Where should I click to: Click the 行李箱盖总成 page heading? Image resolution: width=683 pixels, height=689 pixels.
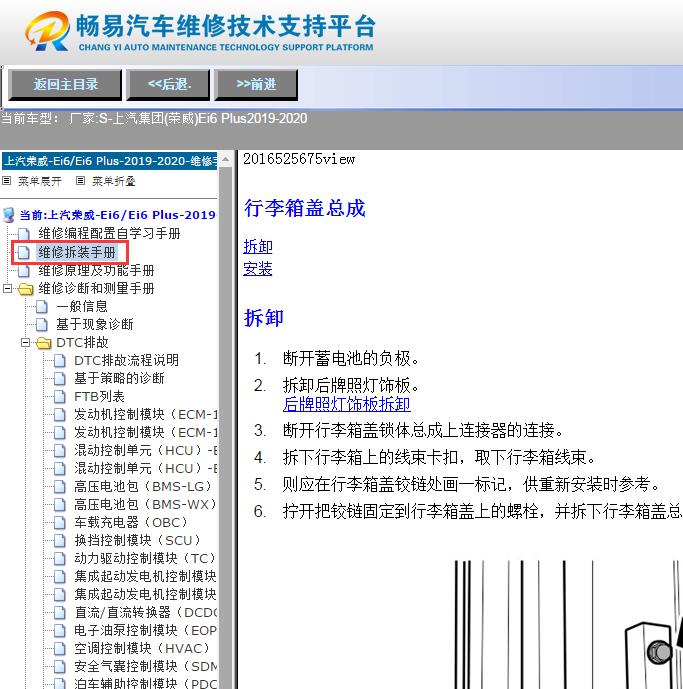pyautogui.click(x=305, y=208)
